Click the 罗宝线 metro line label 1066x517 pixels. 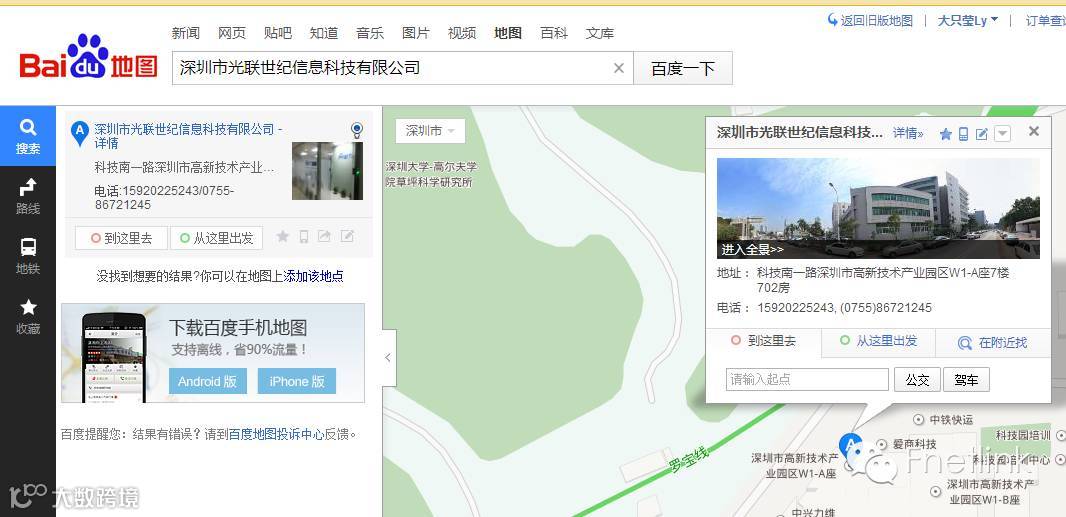click(688, 459)
